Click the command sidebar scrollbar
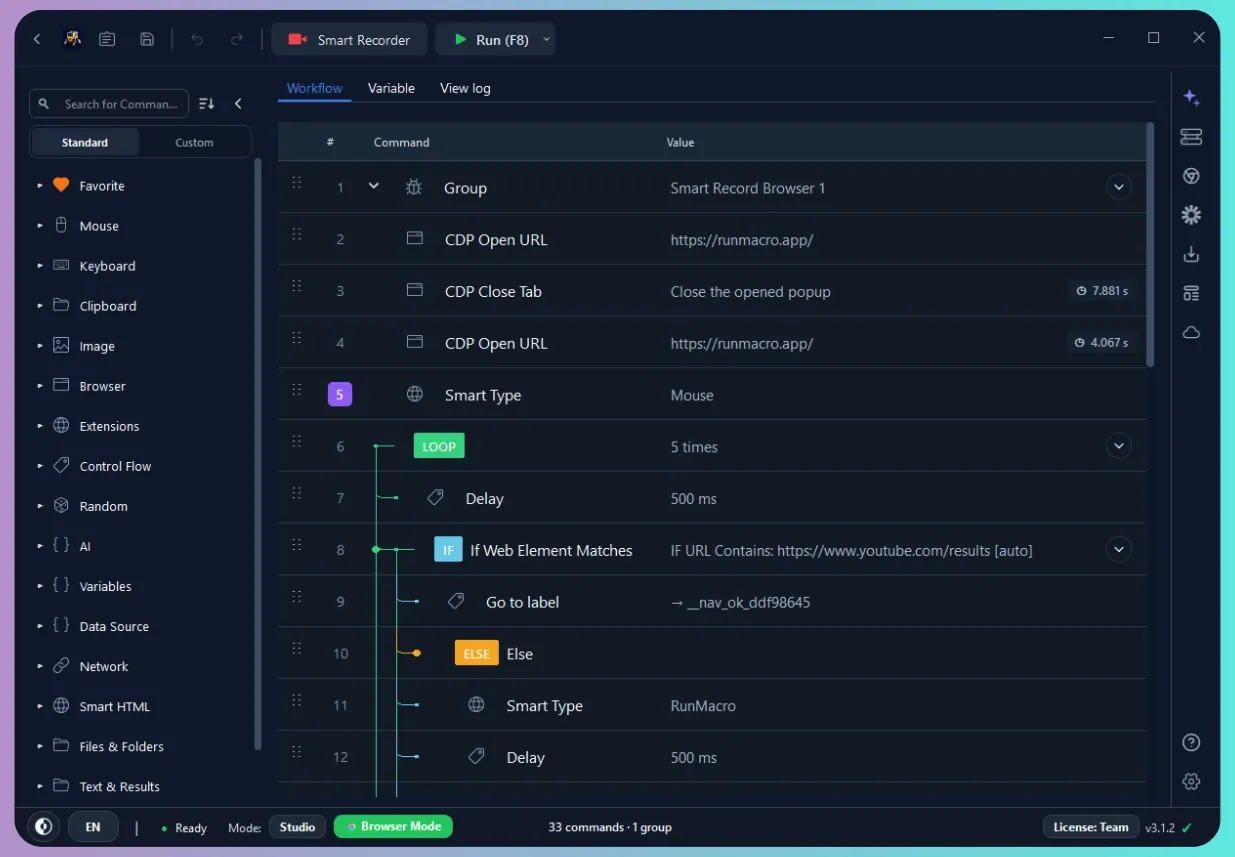The width and height of the screenshot is (1235, 857). coord(257,455)
